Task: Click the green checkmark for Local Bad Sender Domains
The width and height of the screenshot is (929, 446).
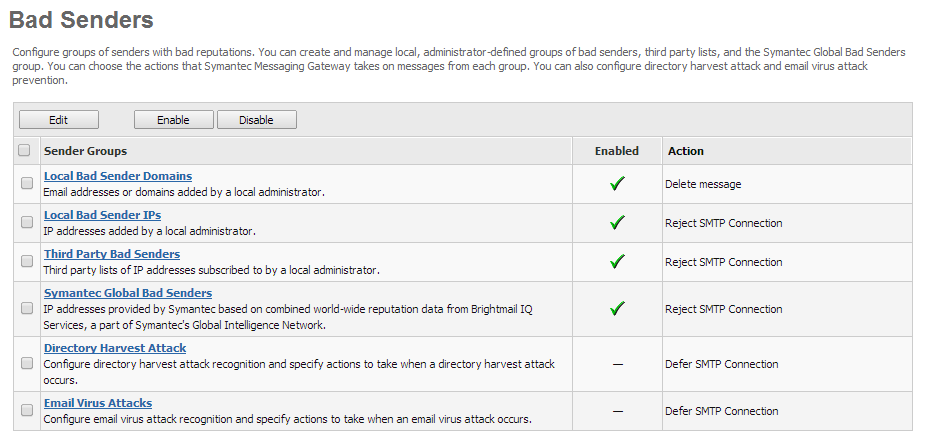Action: pyautogui.click(x=617, y=184)
